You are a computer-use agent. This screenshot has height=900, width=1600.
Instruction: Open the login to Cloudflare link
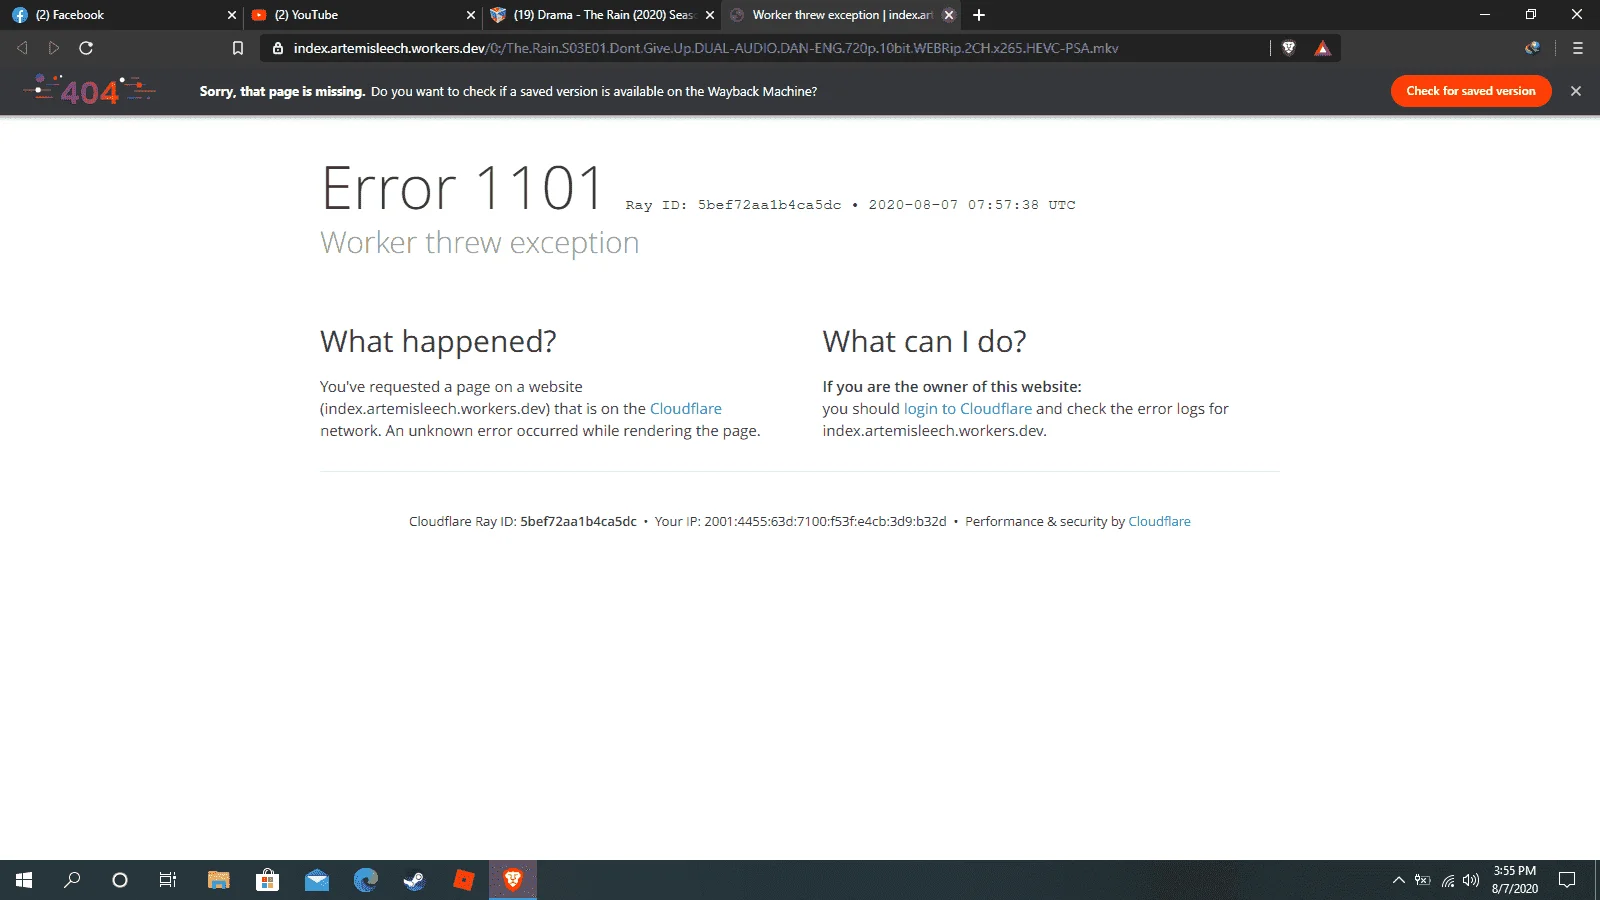pyautogui.click(x=968, y=409)
